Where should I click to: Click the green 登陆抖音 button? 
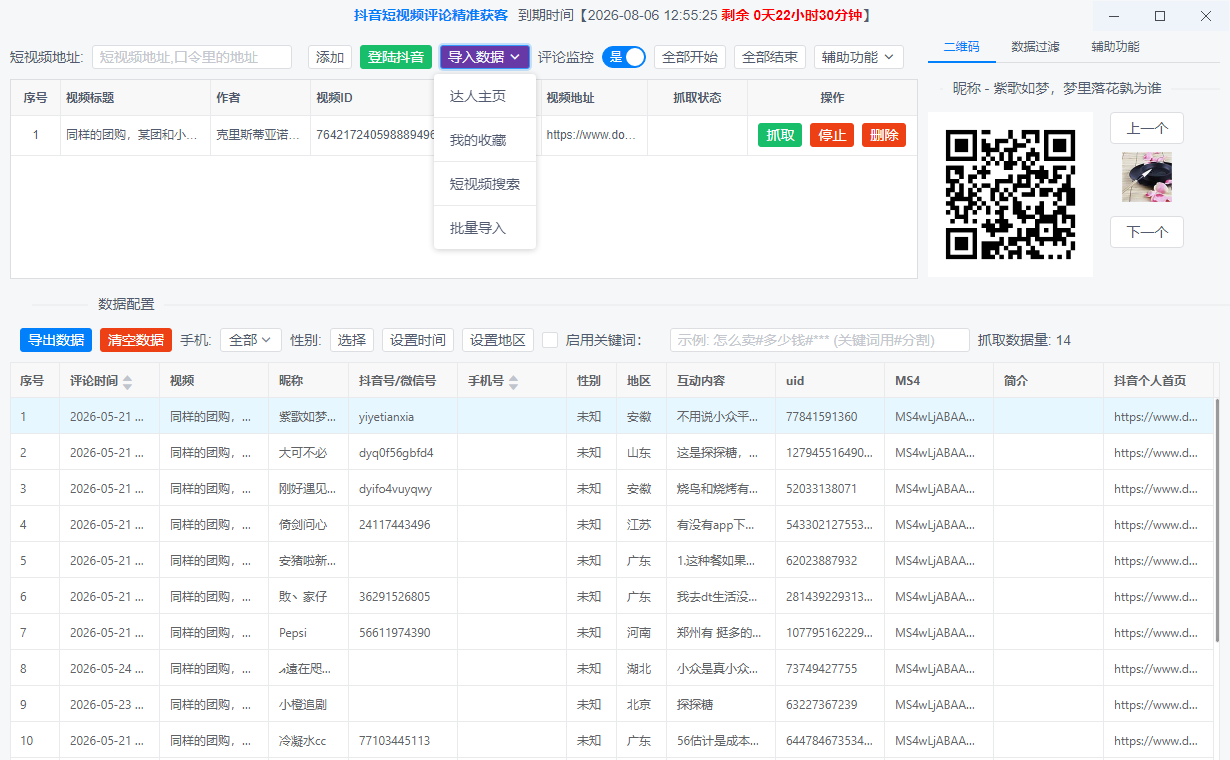click(x=396, y=57)
